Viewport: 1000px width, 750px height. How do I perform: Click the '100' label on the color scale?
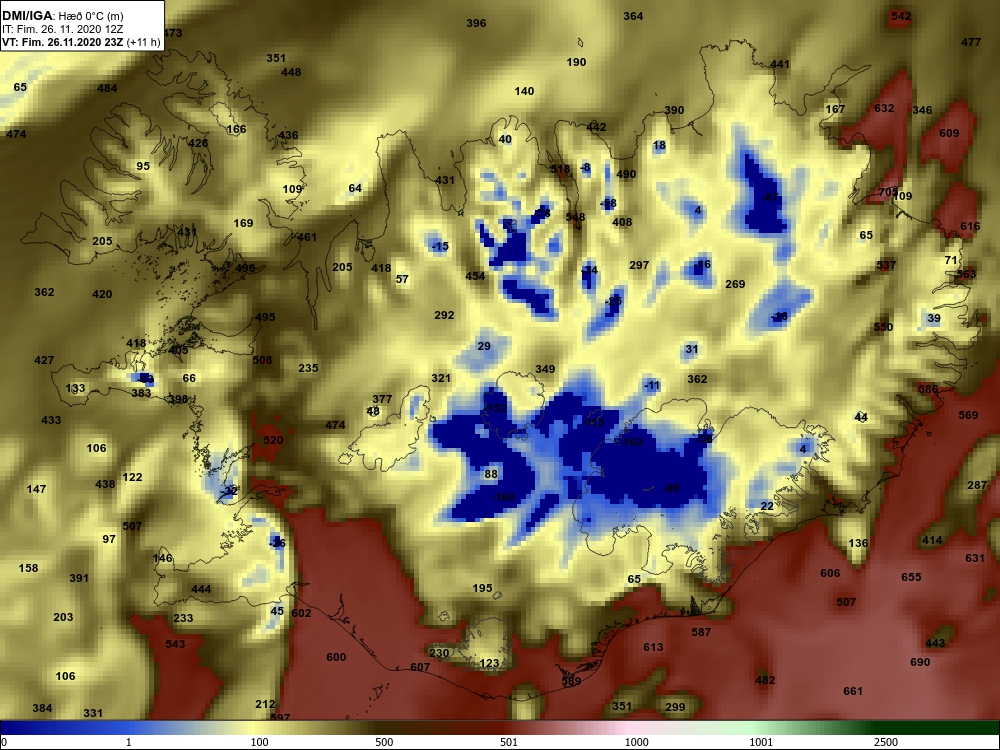tap(260, 742)
